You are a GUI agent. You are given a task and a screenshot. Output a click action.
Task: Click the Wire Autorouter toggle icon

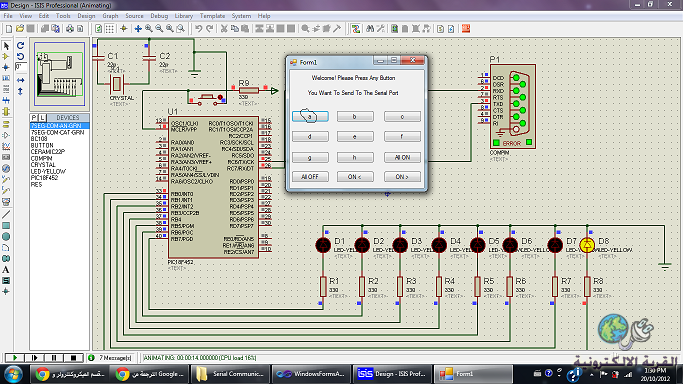(356, 29)
